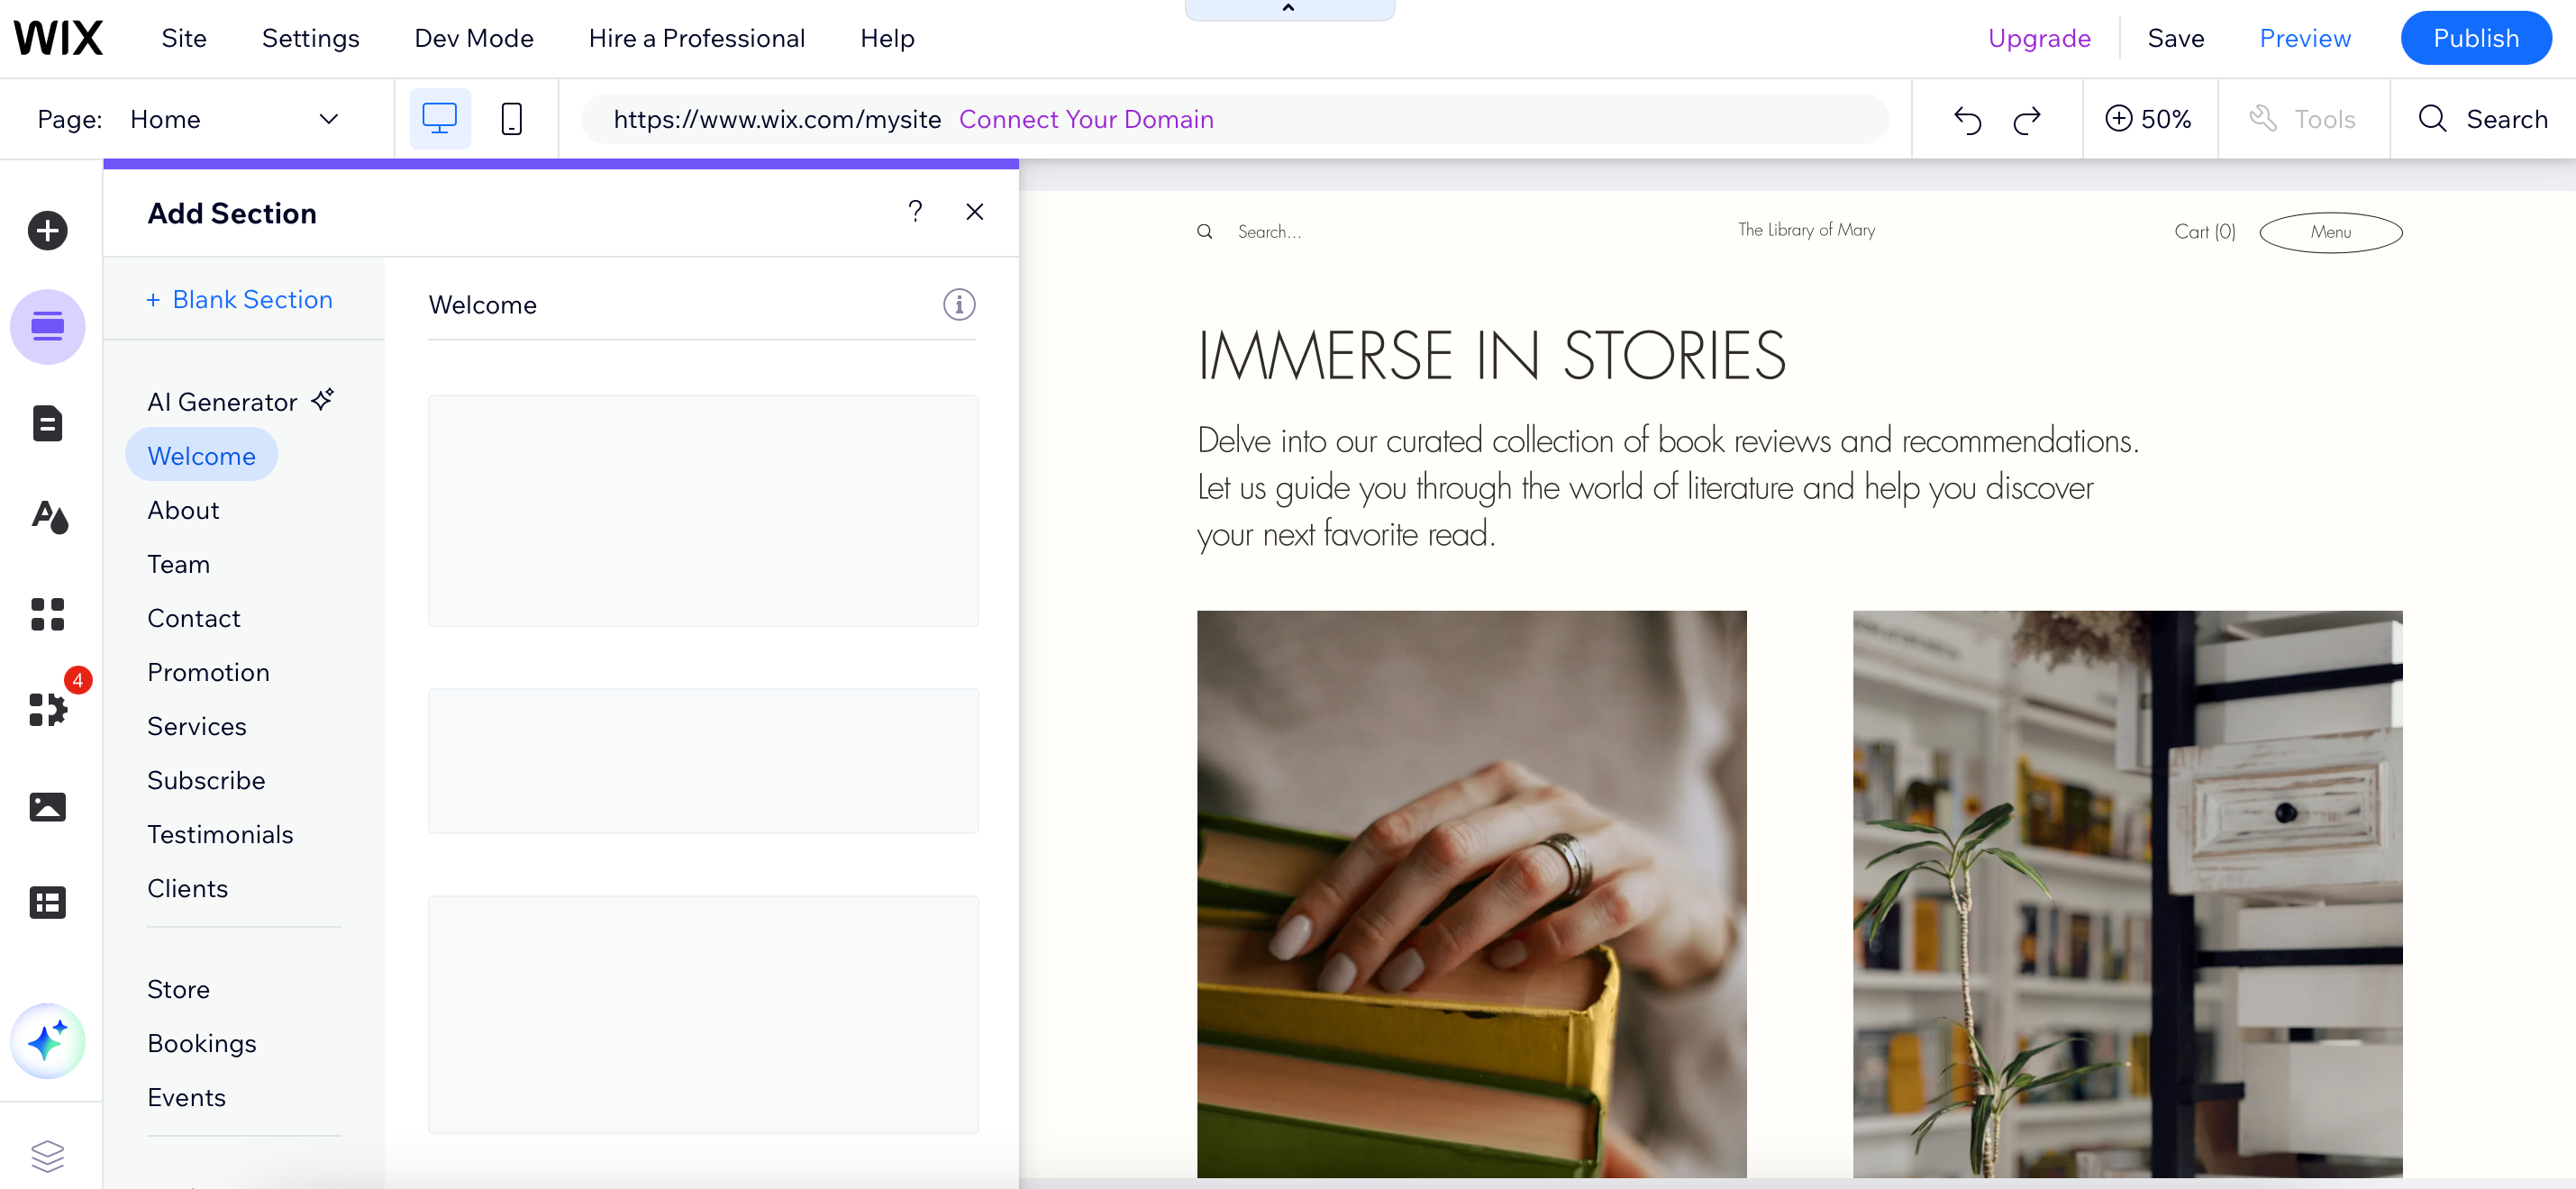Open the Layers icon

point(47,1156)
